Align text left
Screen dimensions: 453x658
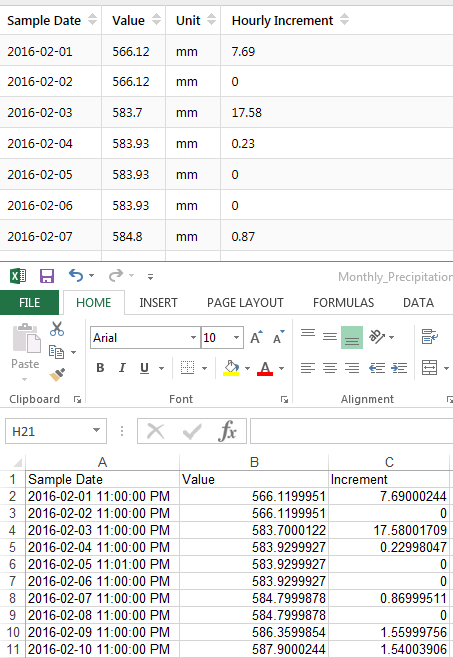pyautogui.click(x=308, y=368)
